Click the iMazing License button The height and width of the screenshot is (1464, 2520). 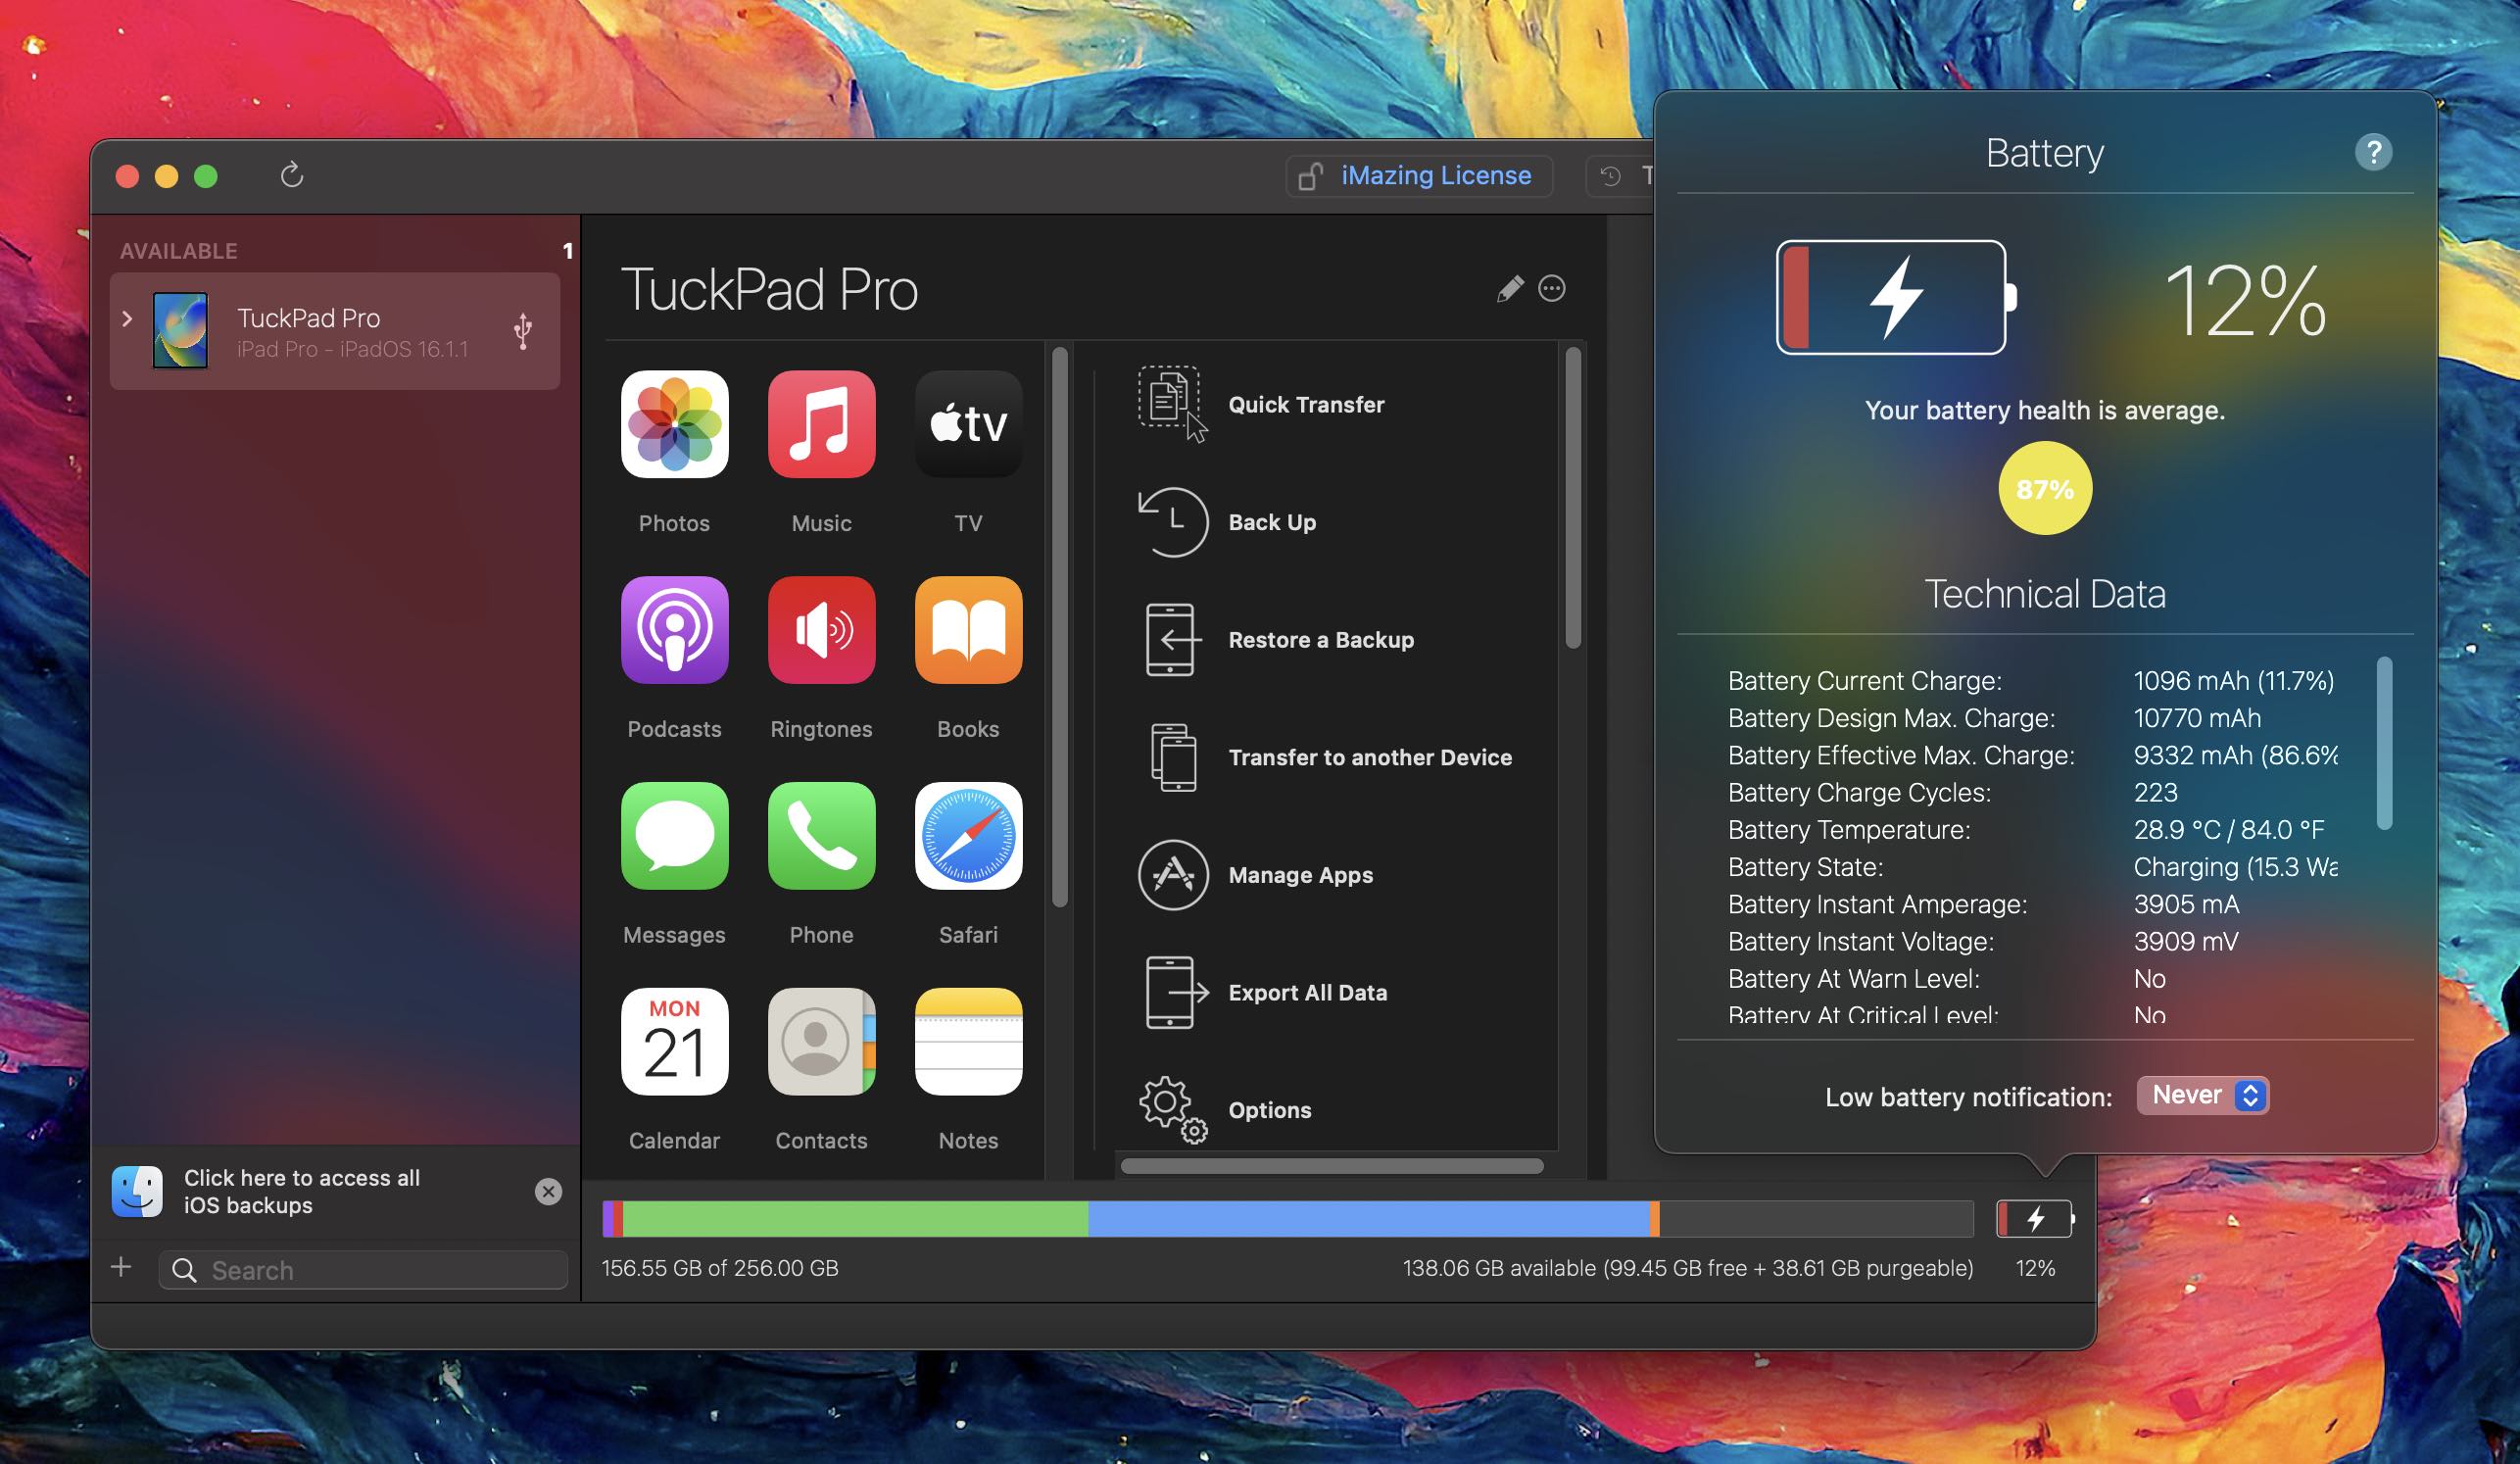click(1414, 172)
